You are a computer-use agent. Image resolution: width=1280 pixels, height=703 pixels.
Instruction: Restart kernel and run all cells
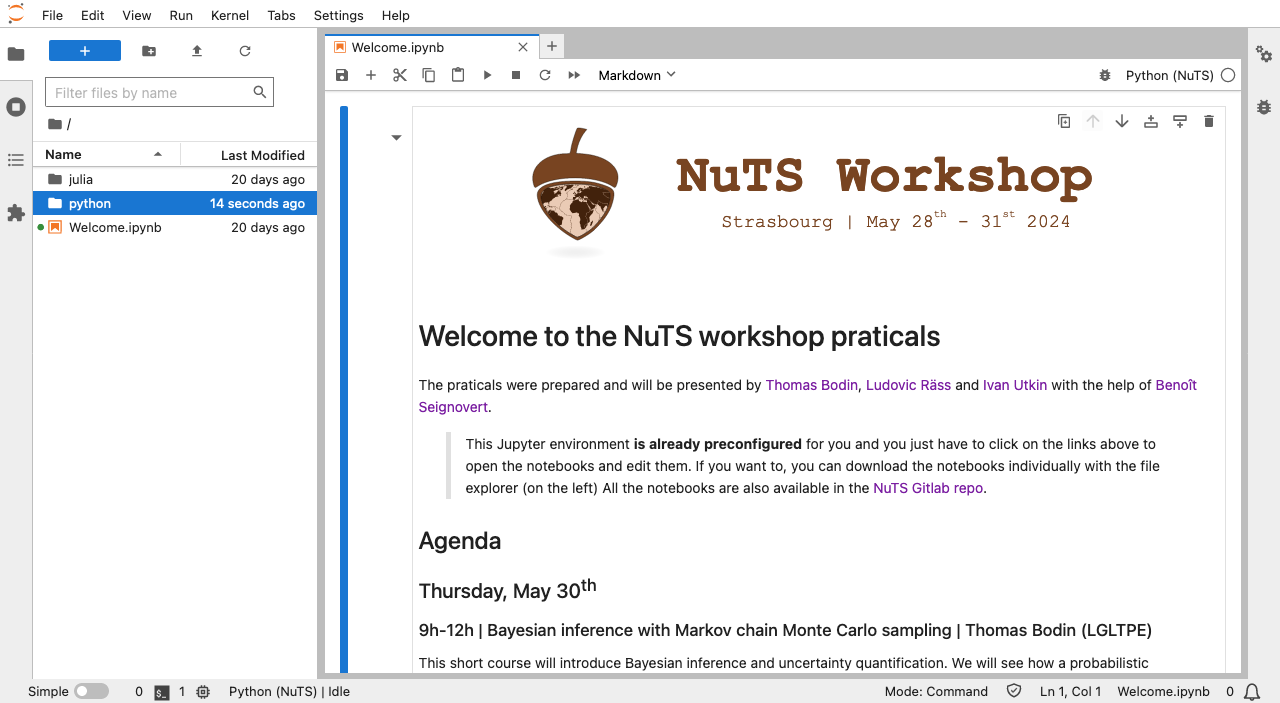[x=574, y=75]
